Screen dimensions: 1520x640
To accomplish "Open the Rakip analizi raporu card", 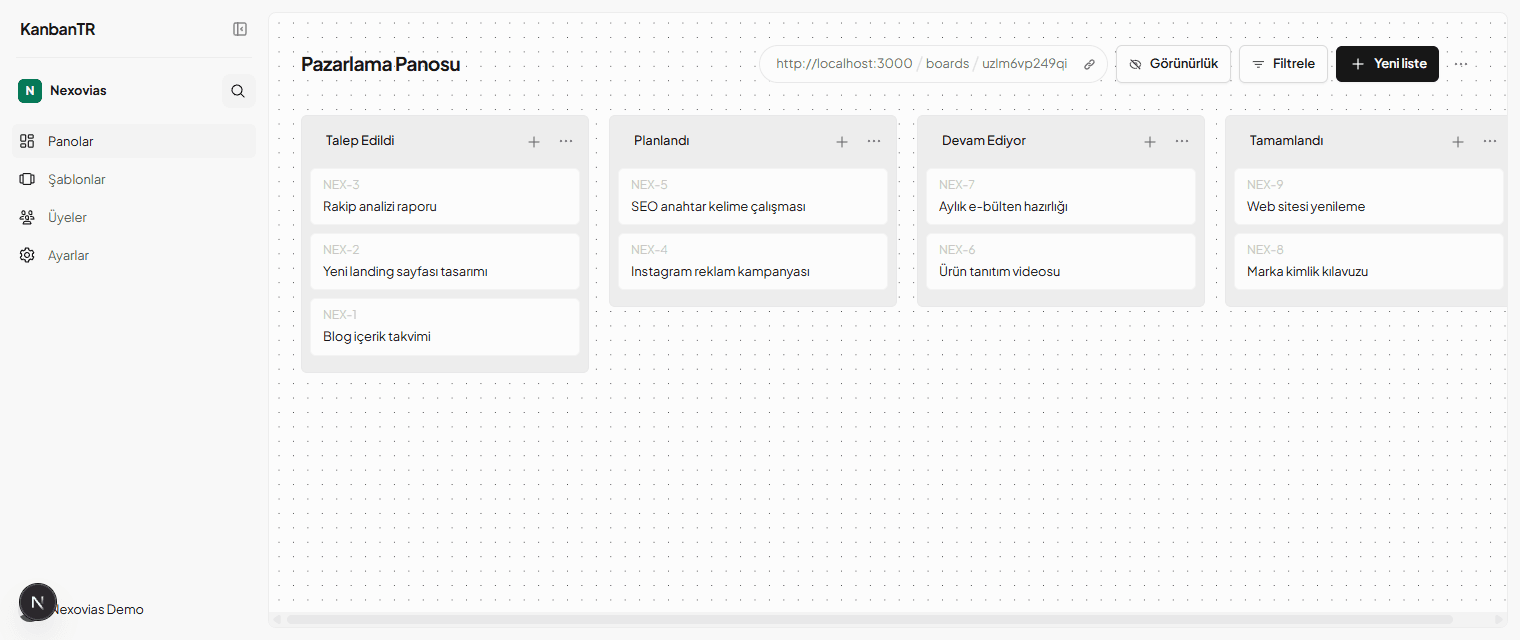I will click(x=445, y=196).
